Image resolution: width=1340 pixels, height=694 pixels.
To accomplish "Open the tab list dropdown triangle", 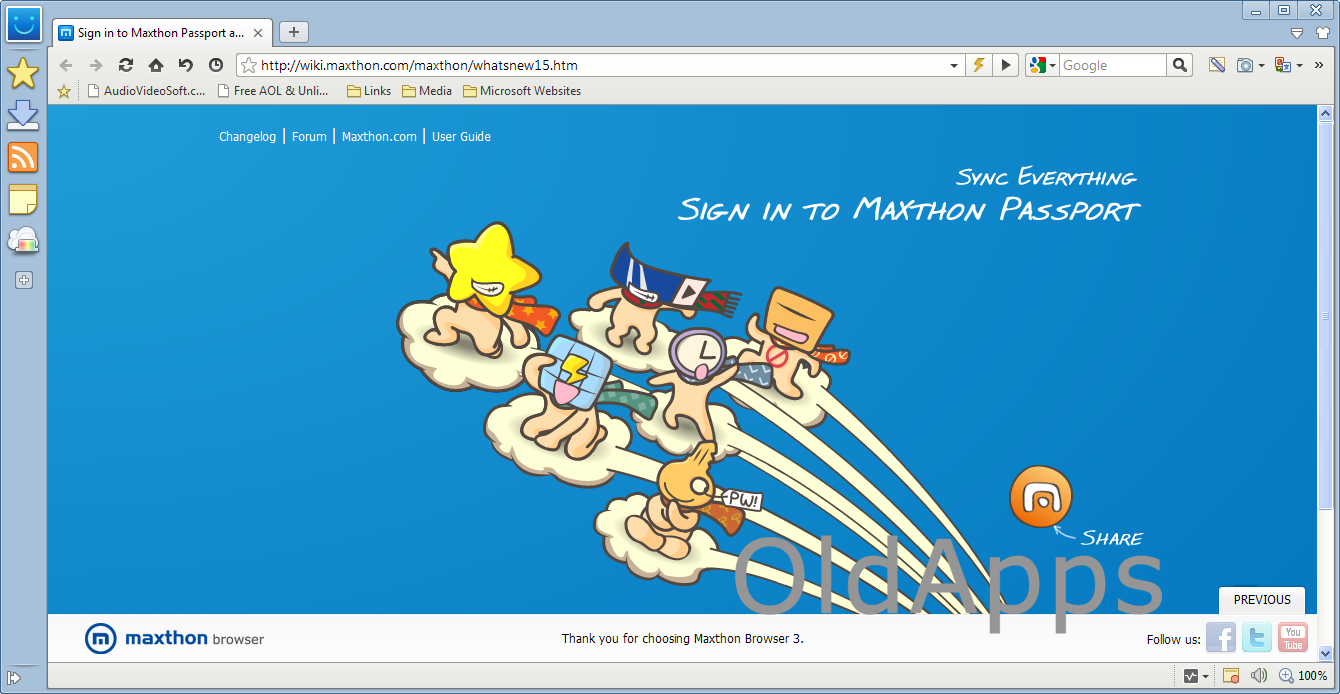I will [1297, 33].
